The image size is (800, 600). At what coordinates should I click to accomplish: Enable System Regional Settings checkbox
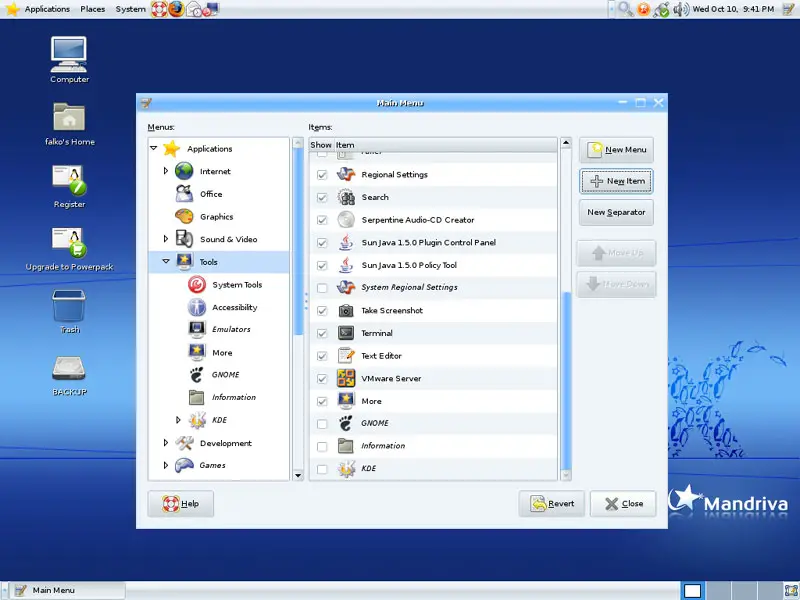point(322,288)
